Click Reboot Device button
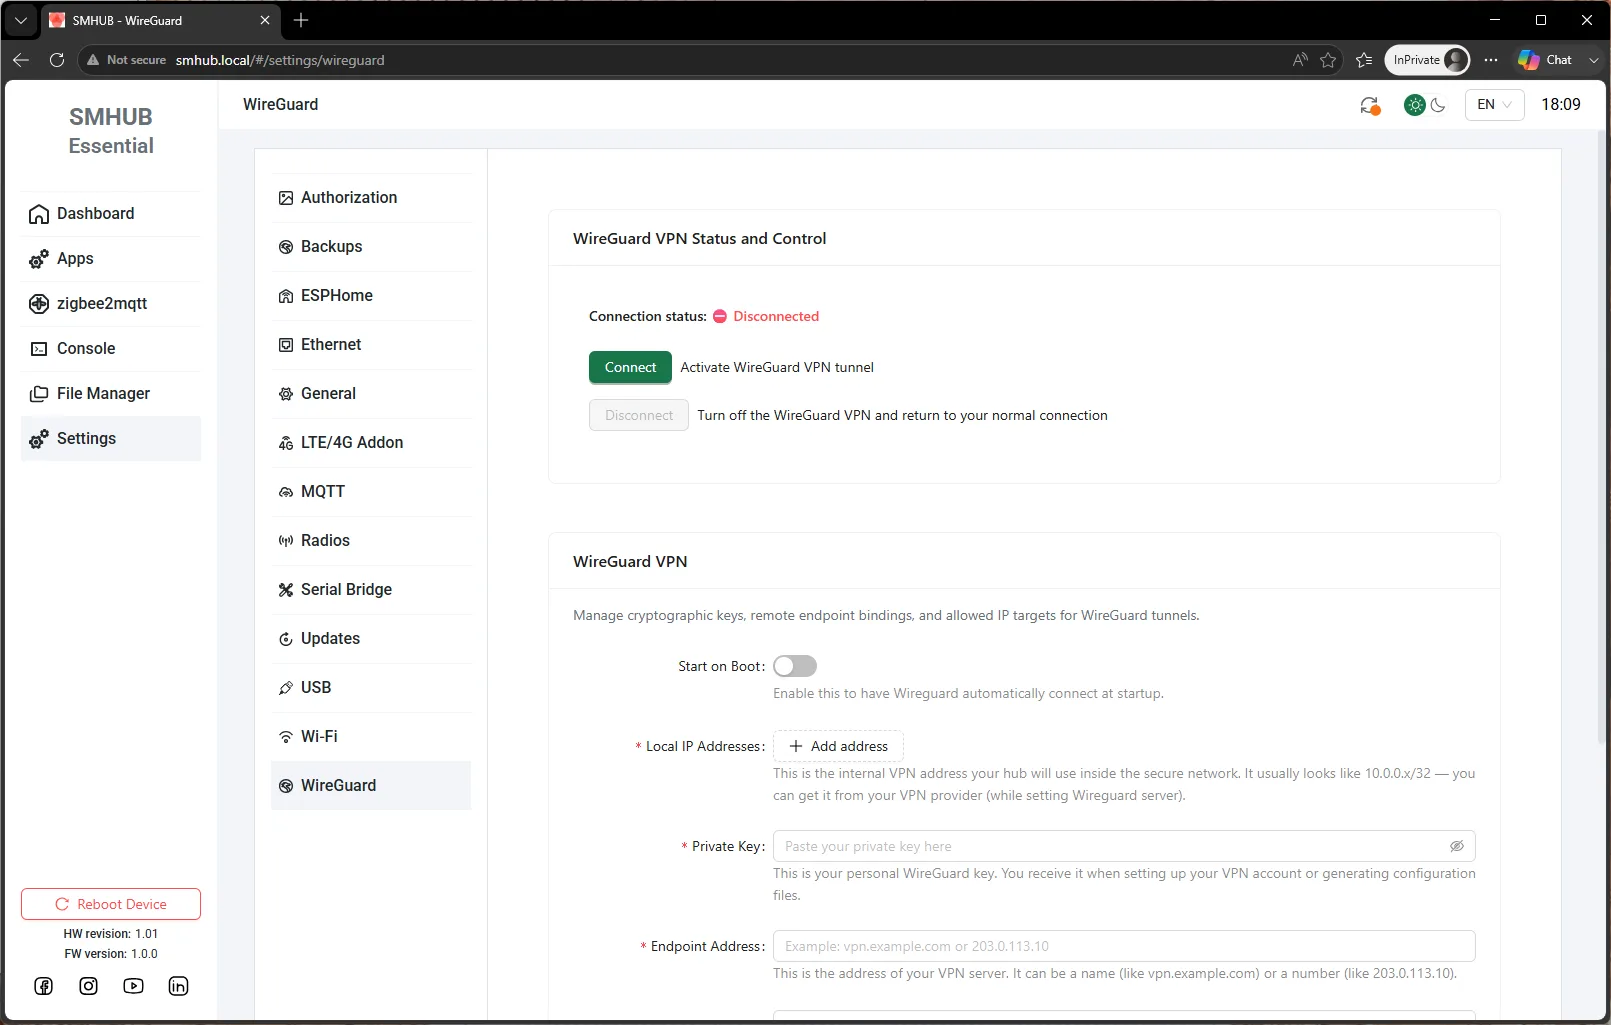The height and width of the screenshot is (1025, 1611). [x=111, y=904]
